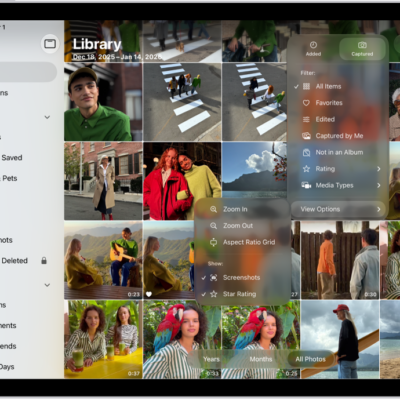Select Aspect Ratio Grid menu entry
400x400 pixels.
(x=242, y=242)
